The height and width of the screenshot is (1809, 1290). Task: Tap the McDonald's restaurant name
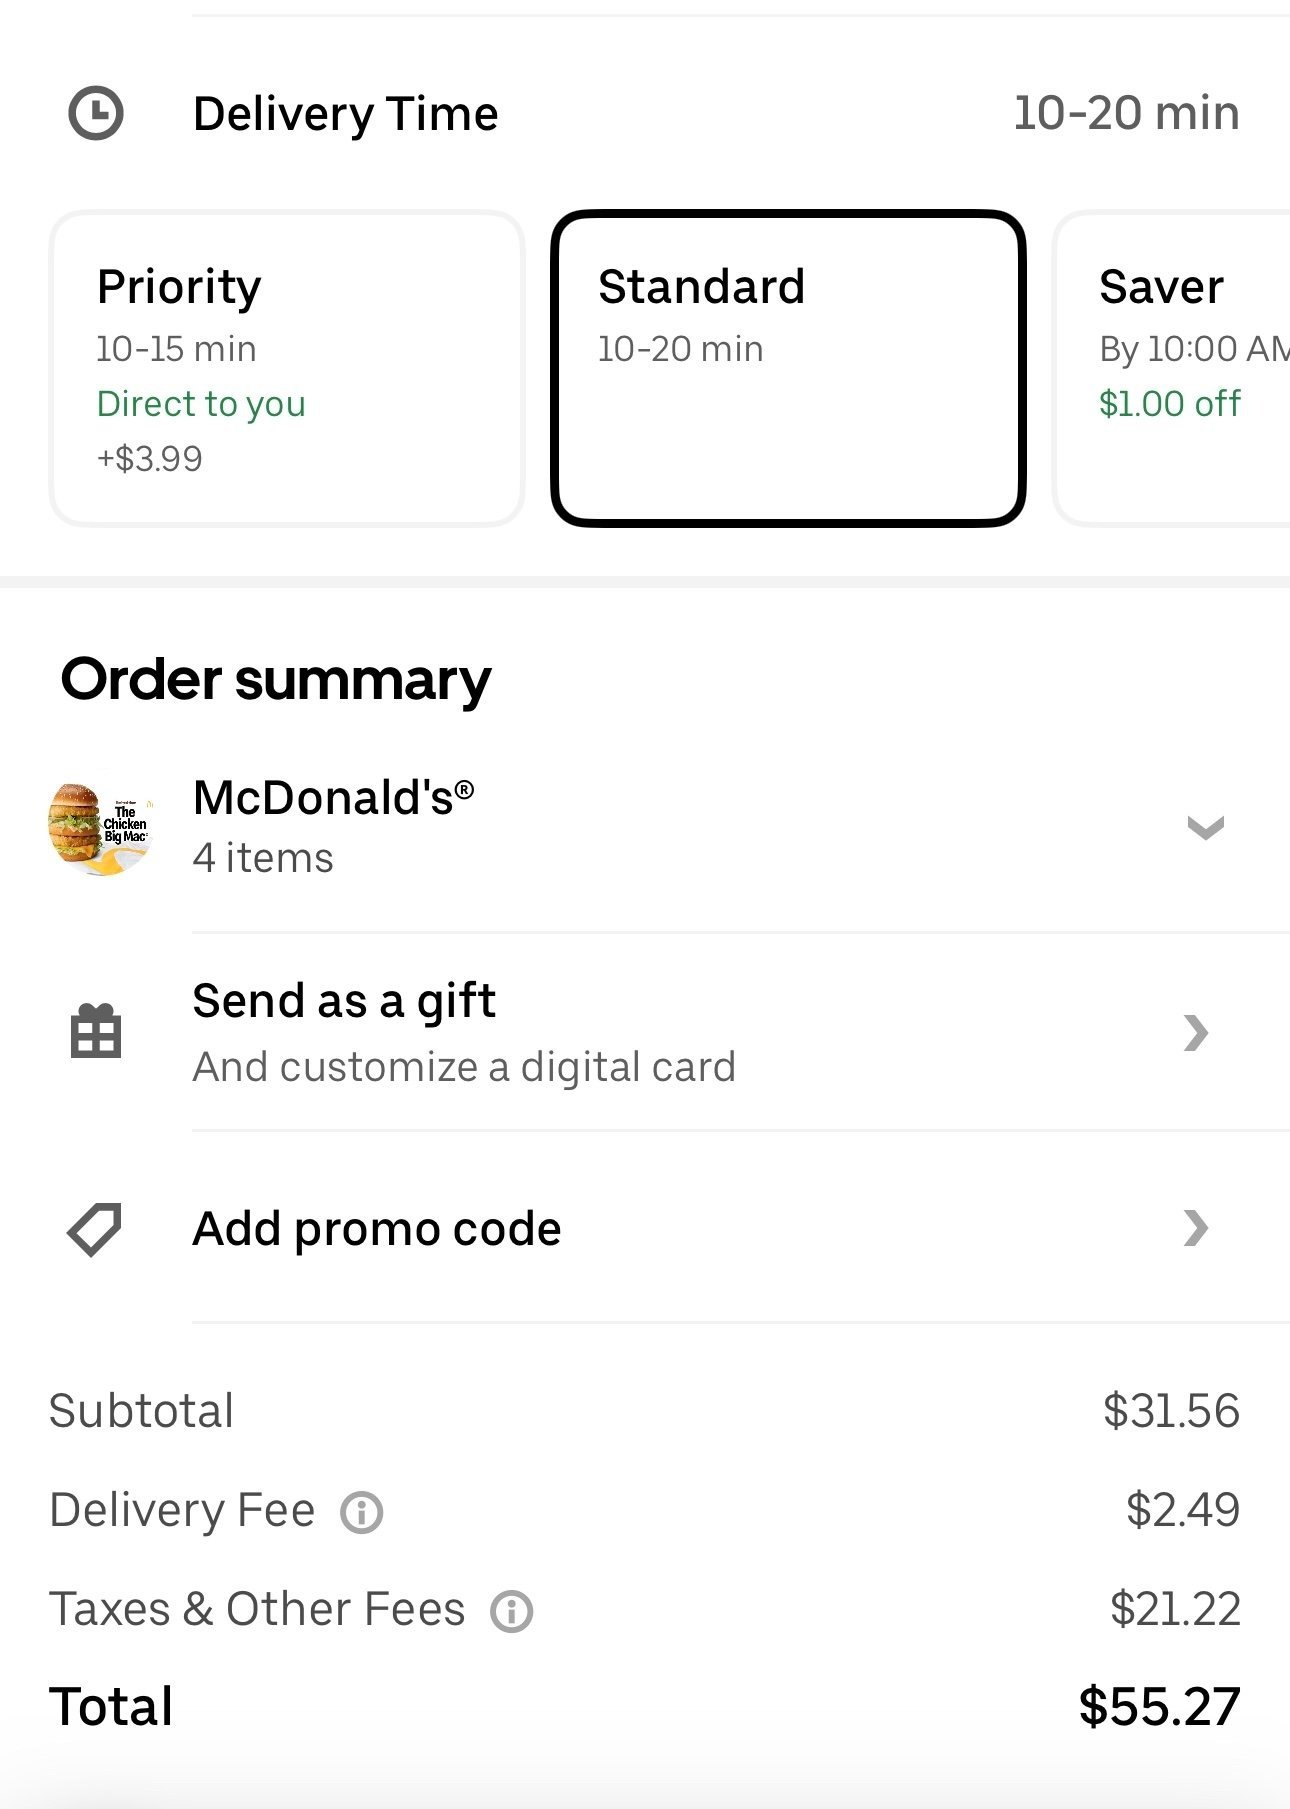click(x=333, y=798)
